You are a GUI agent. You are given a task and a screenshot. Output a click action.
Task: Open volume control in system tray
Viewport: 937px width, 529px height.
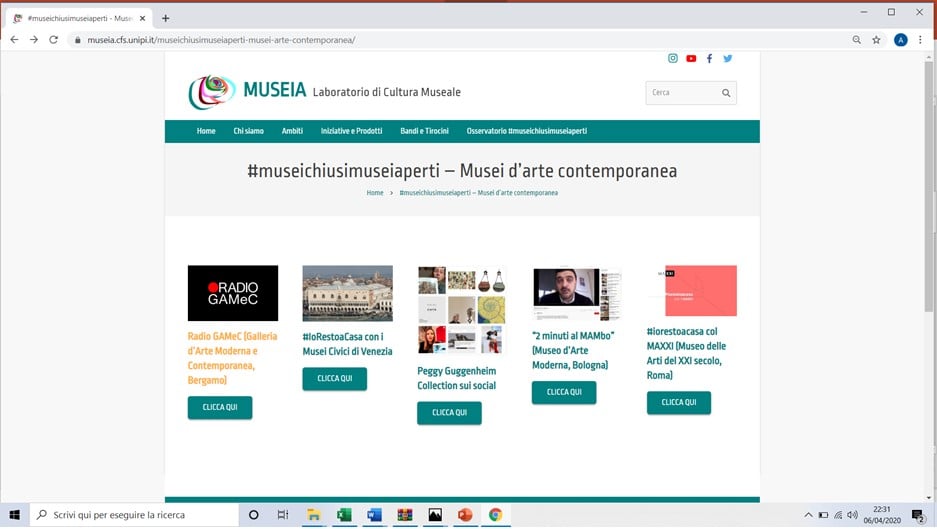[x=853, y=515]
